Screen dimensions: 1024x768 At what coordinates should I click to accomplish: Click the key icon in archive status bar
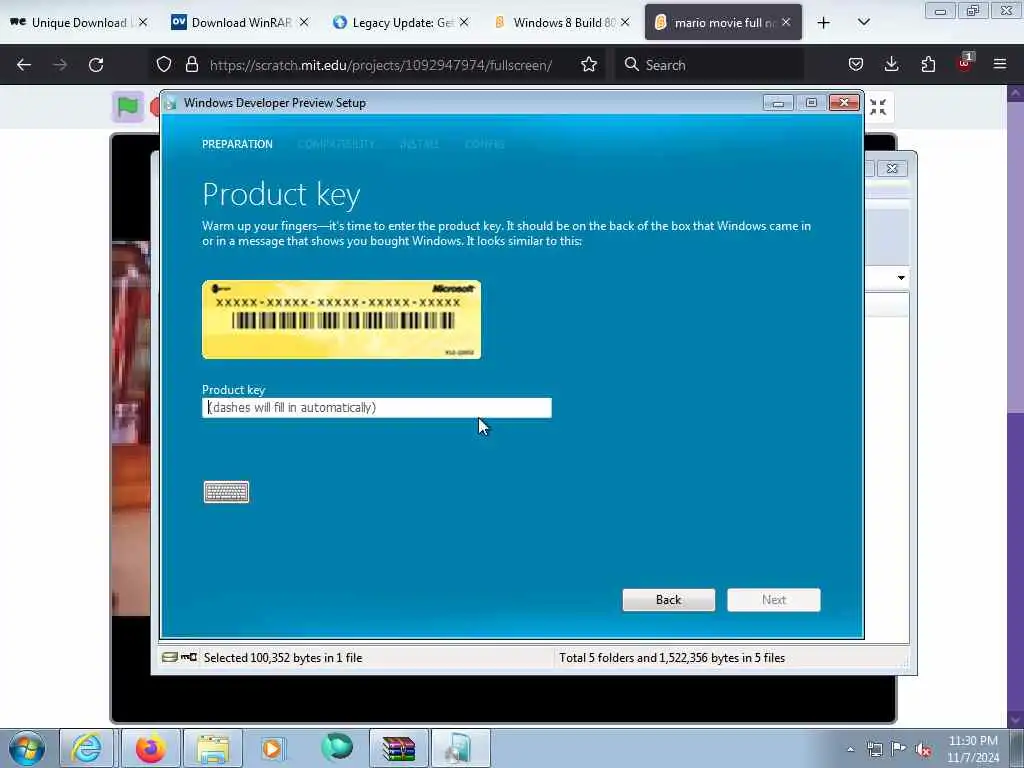pos(189,657)
